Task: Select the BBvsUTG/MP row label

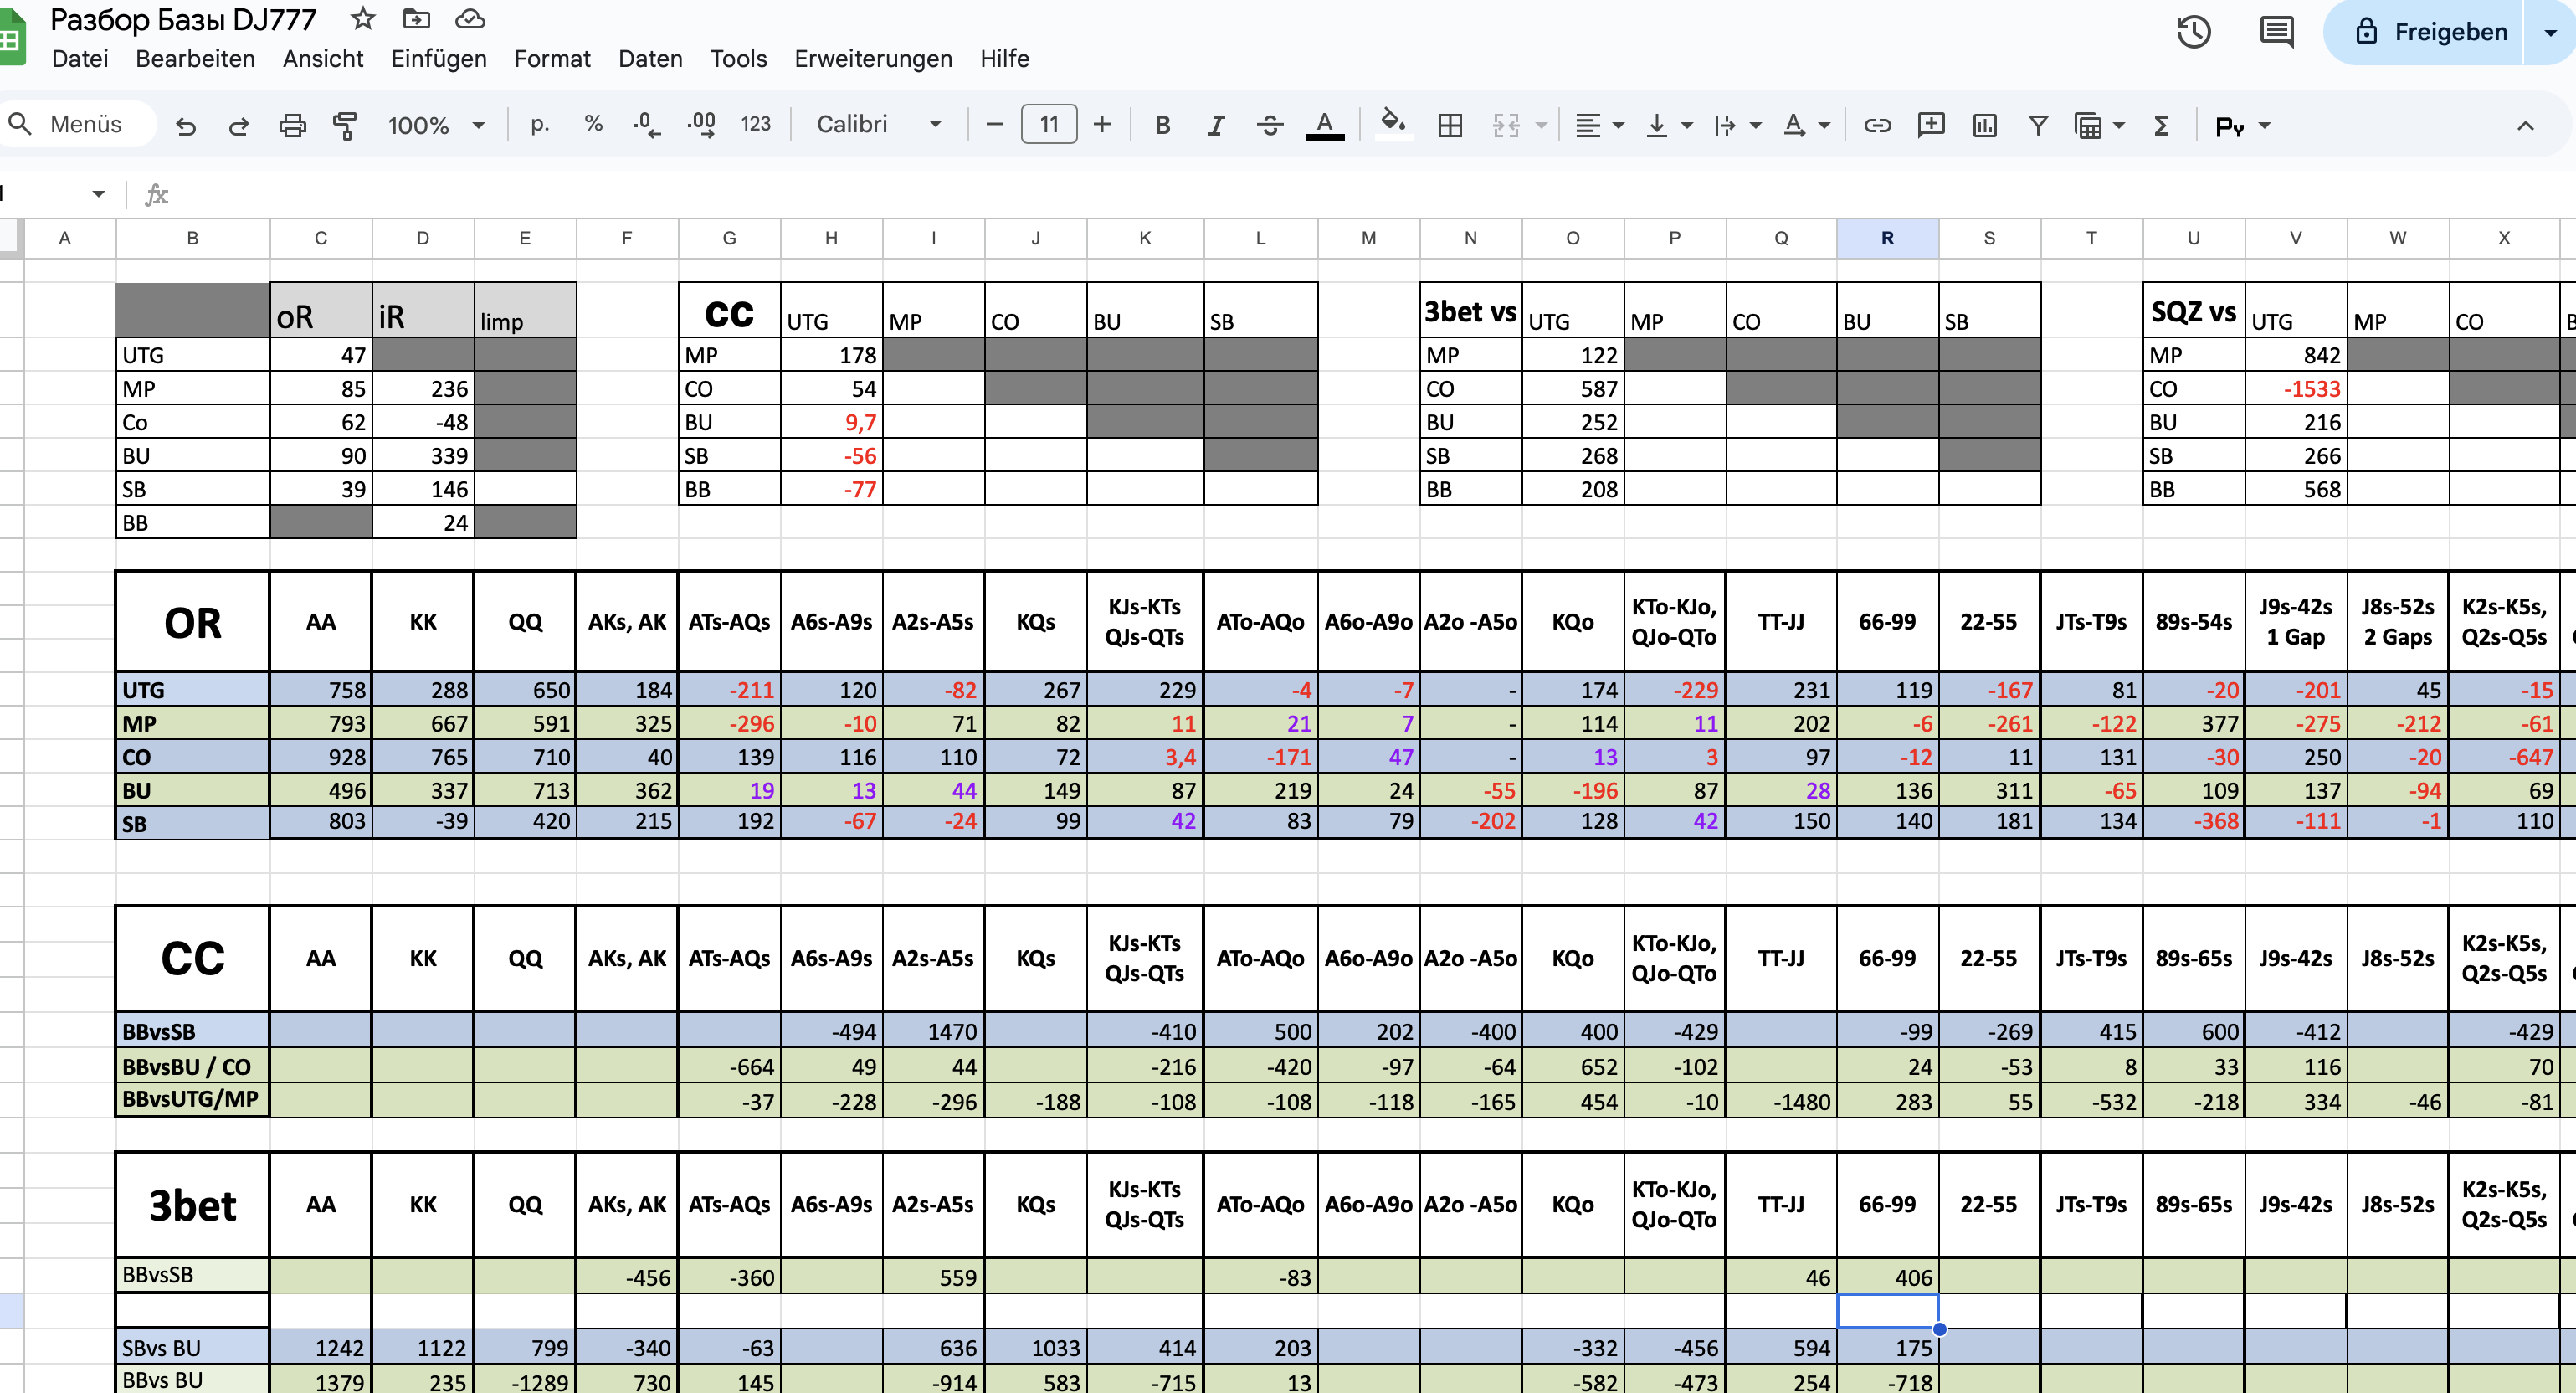Action: point(192,1099)
